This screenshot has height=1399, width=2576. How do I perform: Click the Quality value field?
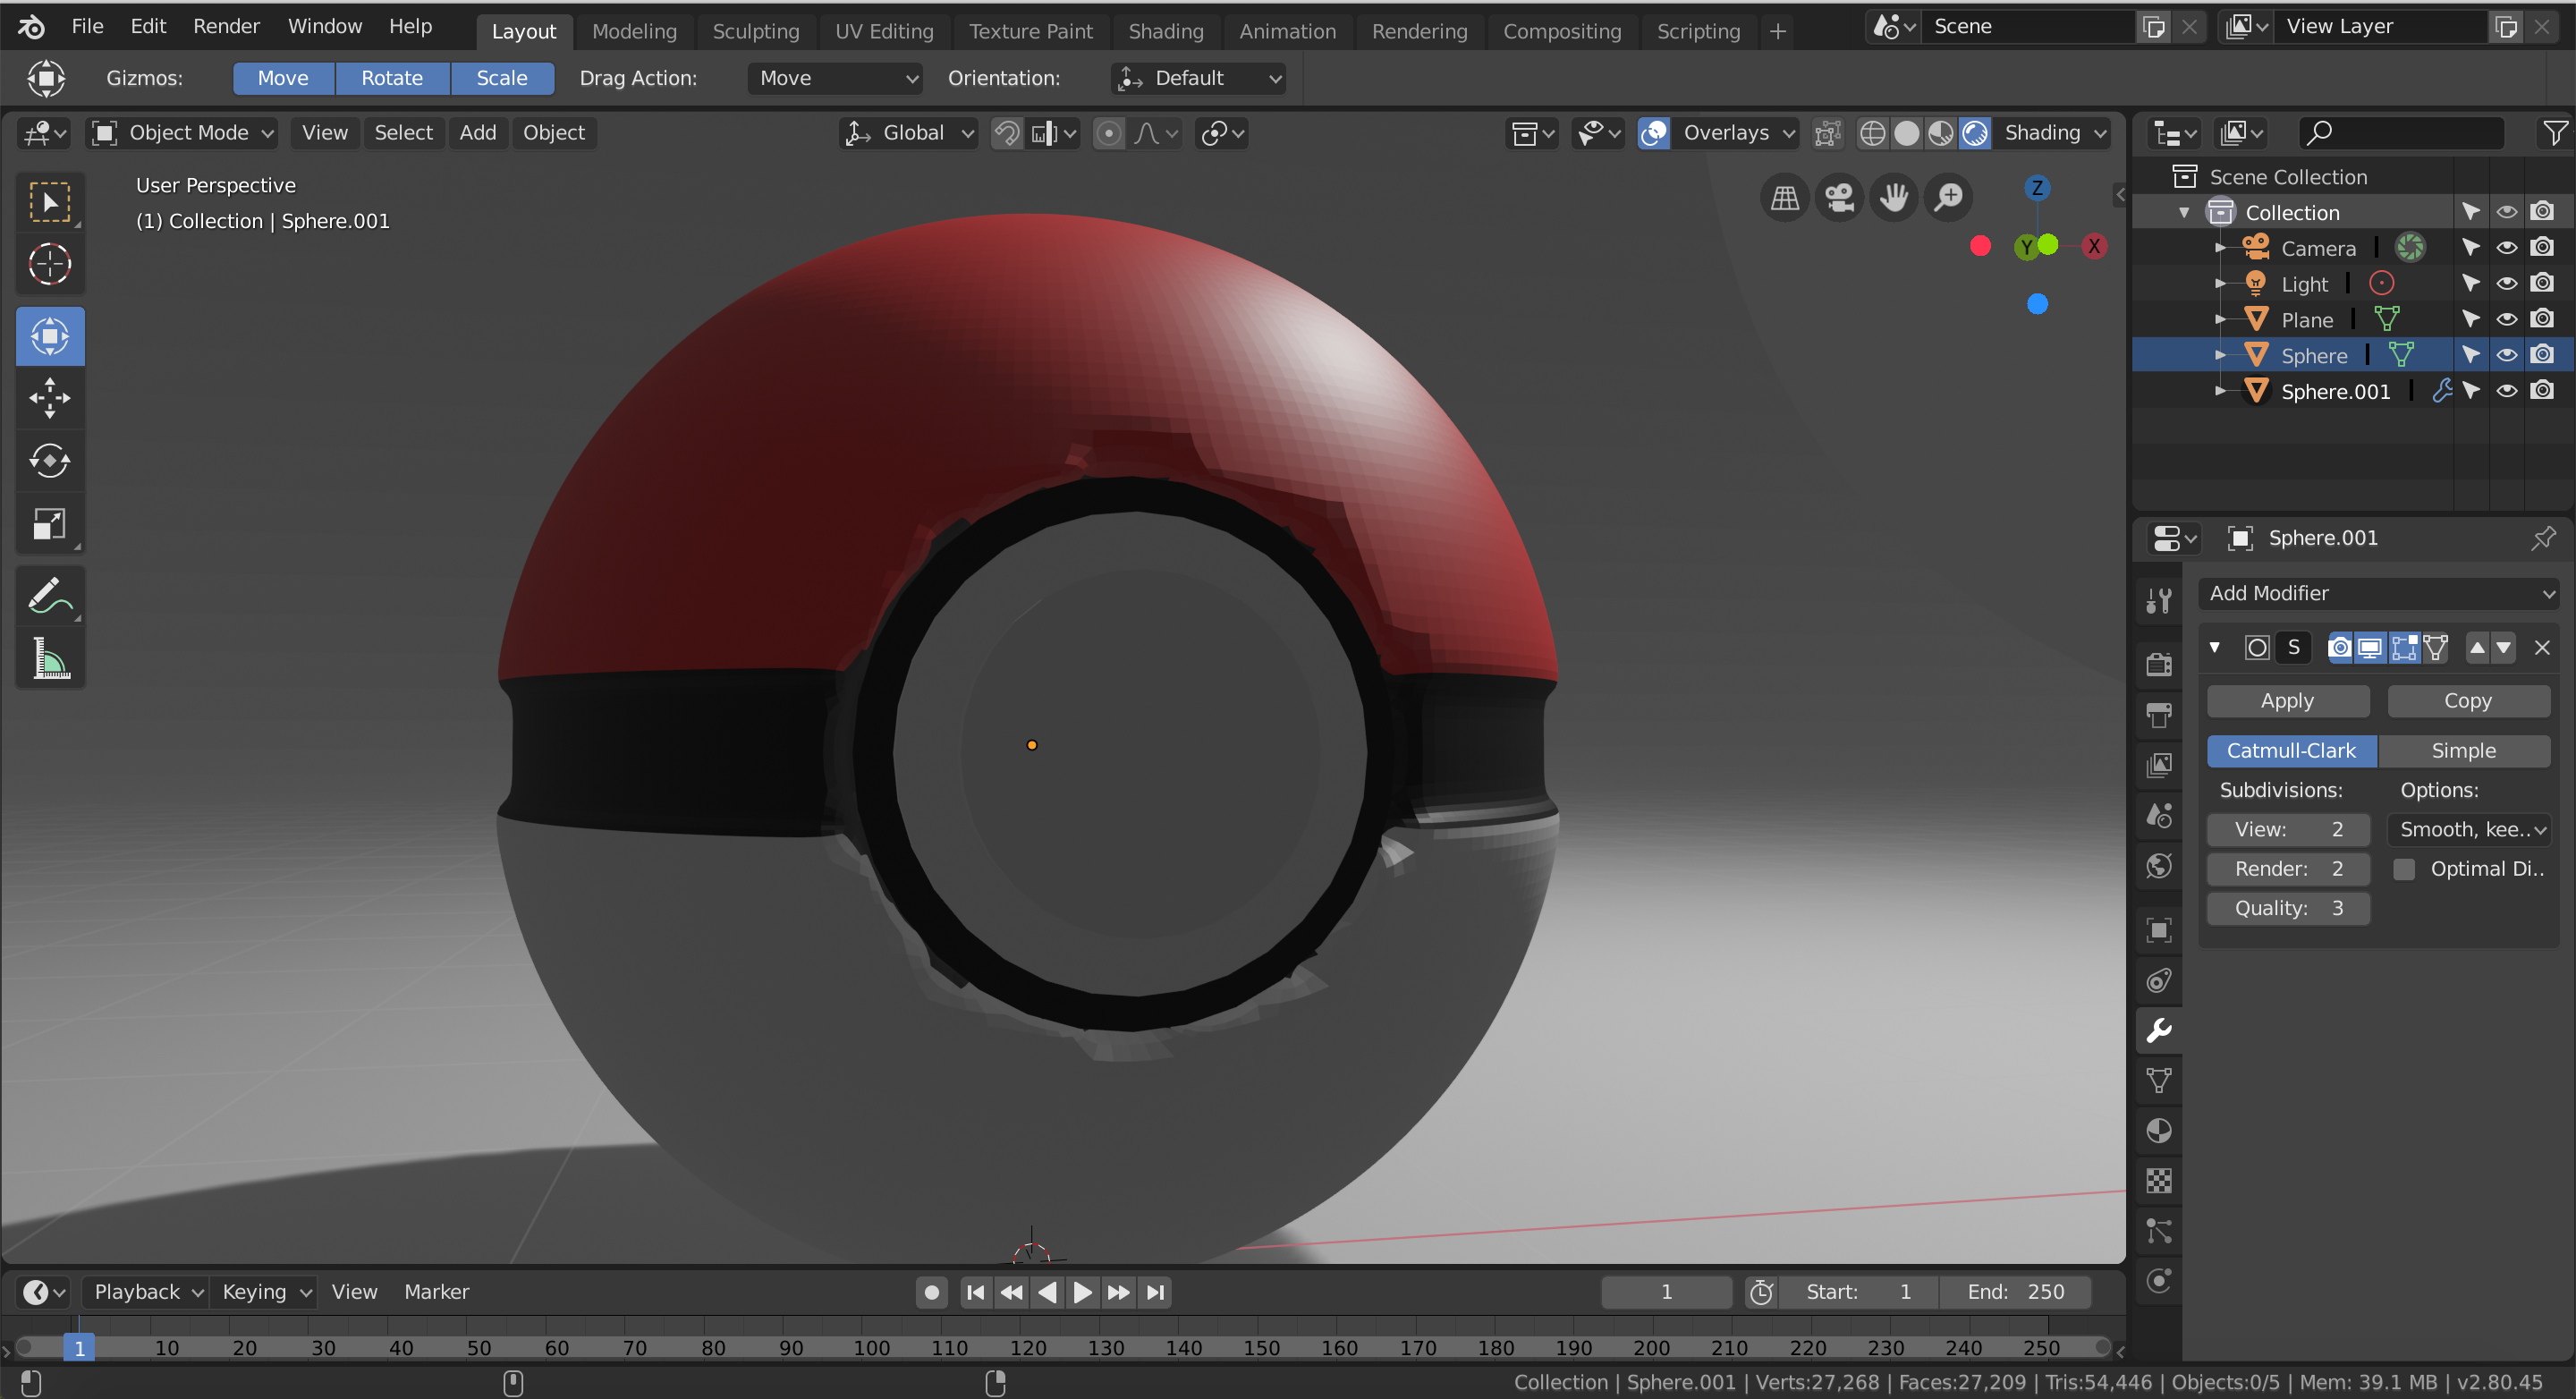[x=2288, y=908]
